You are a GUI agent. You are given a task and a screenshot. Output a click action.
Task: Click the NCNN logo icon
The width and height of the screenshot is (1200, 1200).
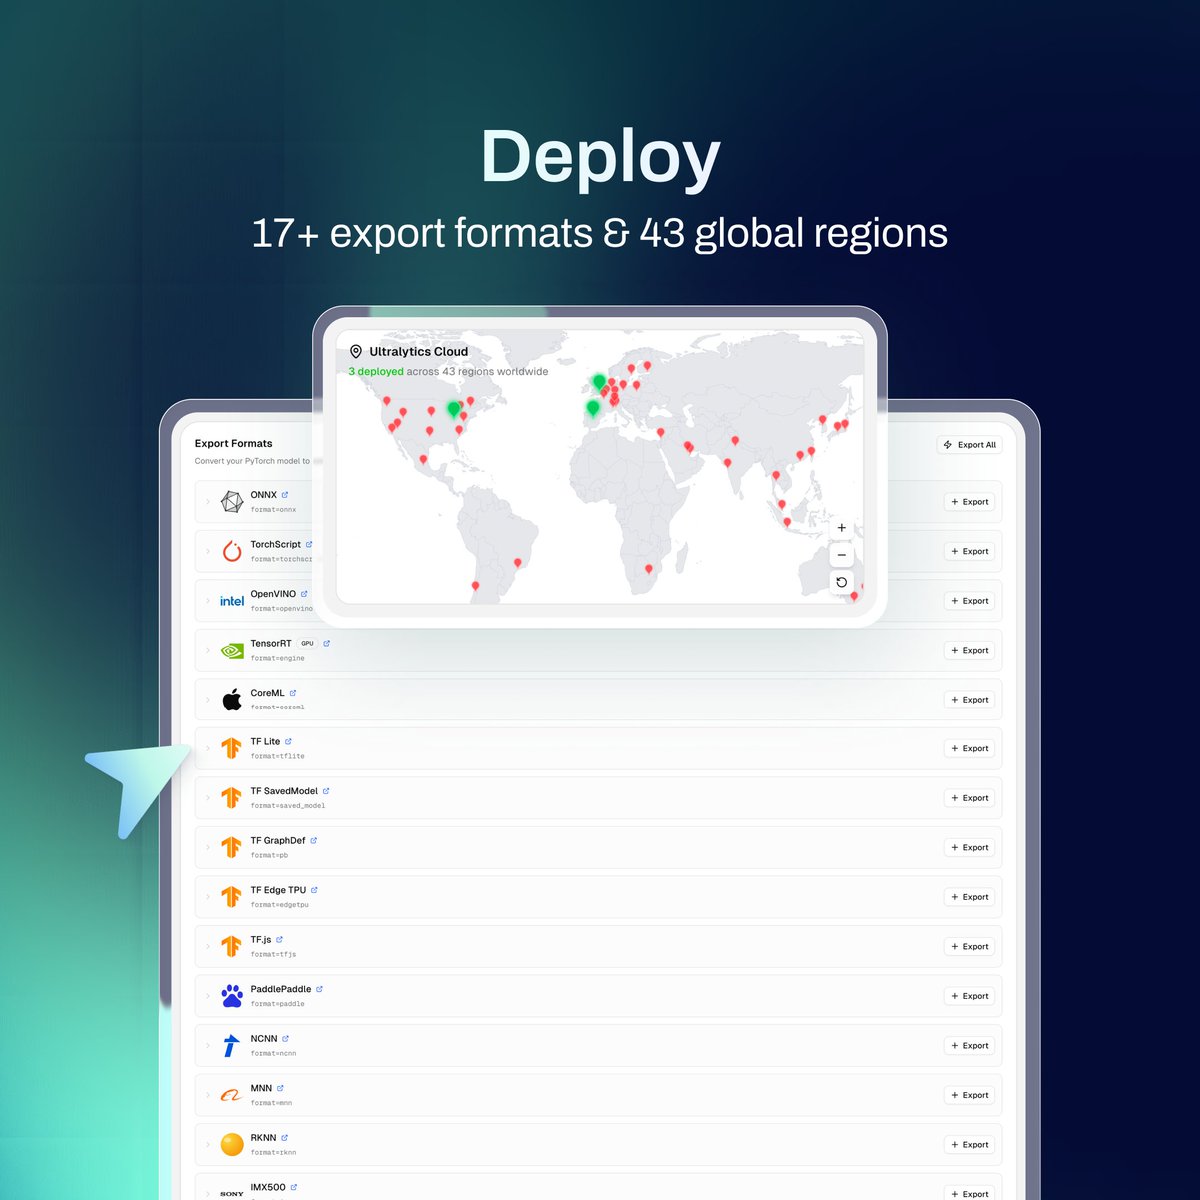(x=232, y=1045)
